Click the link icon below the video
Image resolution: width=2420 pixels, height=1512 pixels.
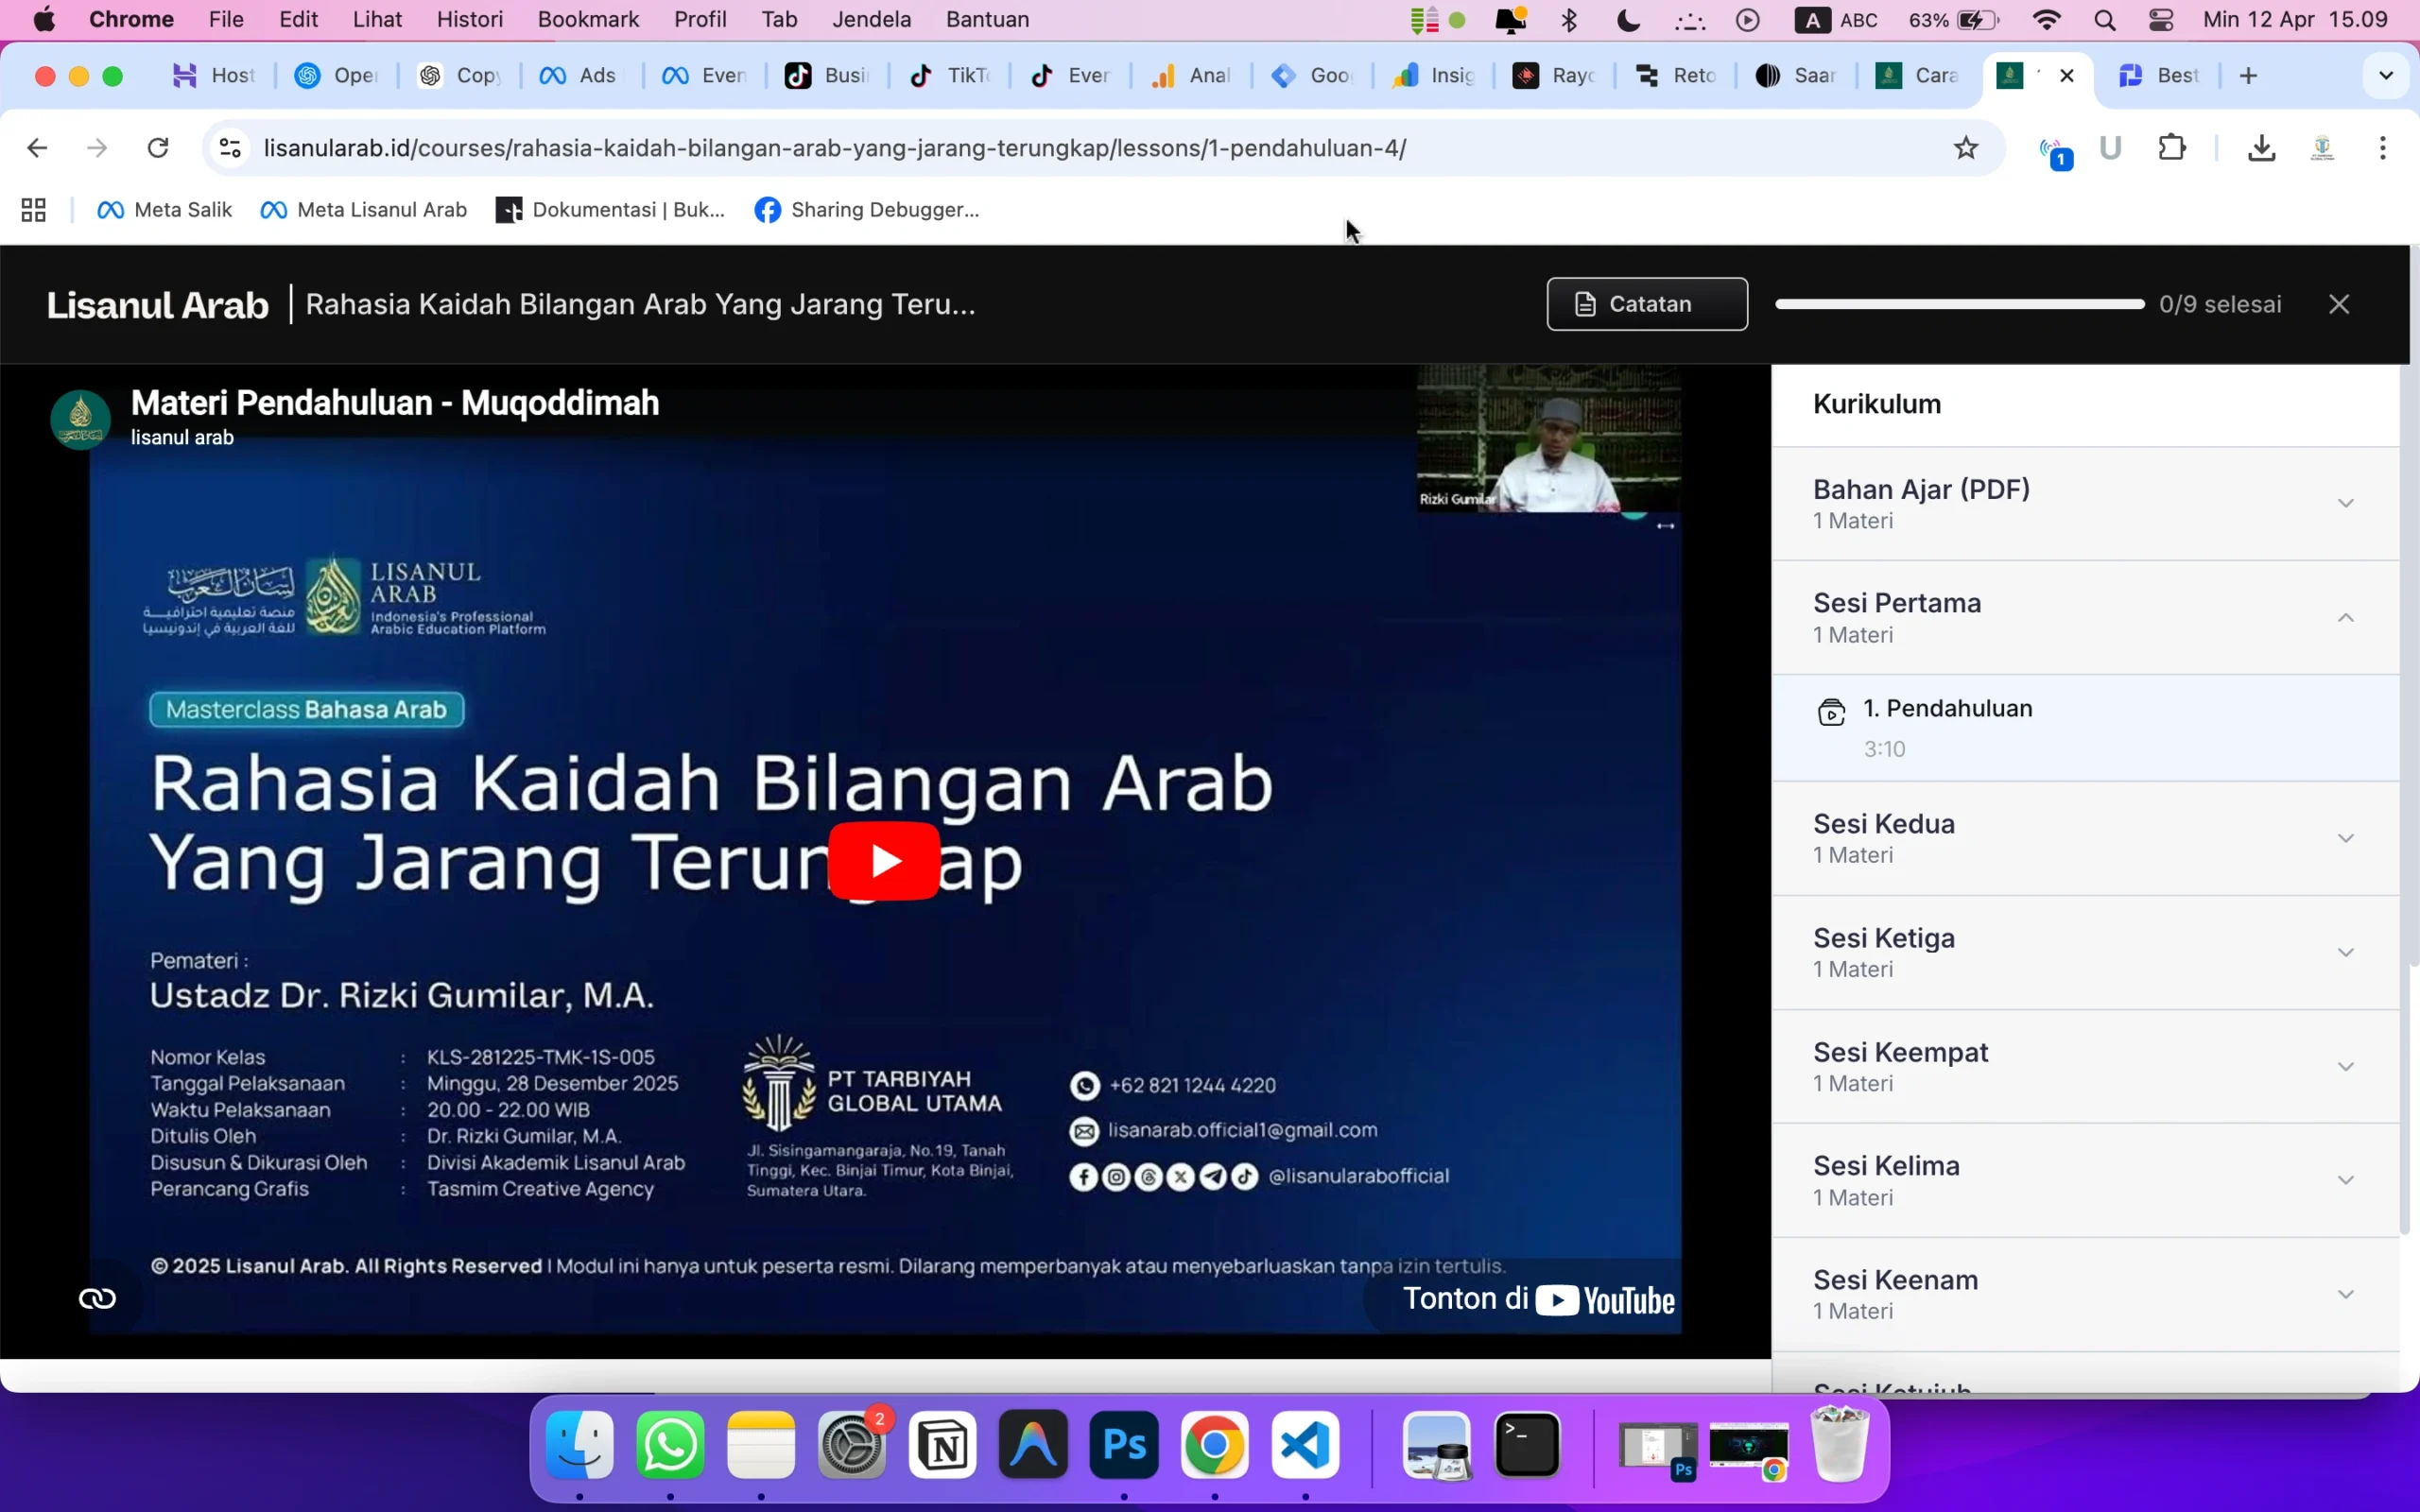pyautogui.click(x=96, y=1297)
